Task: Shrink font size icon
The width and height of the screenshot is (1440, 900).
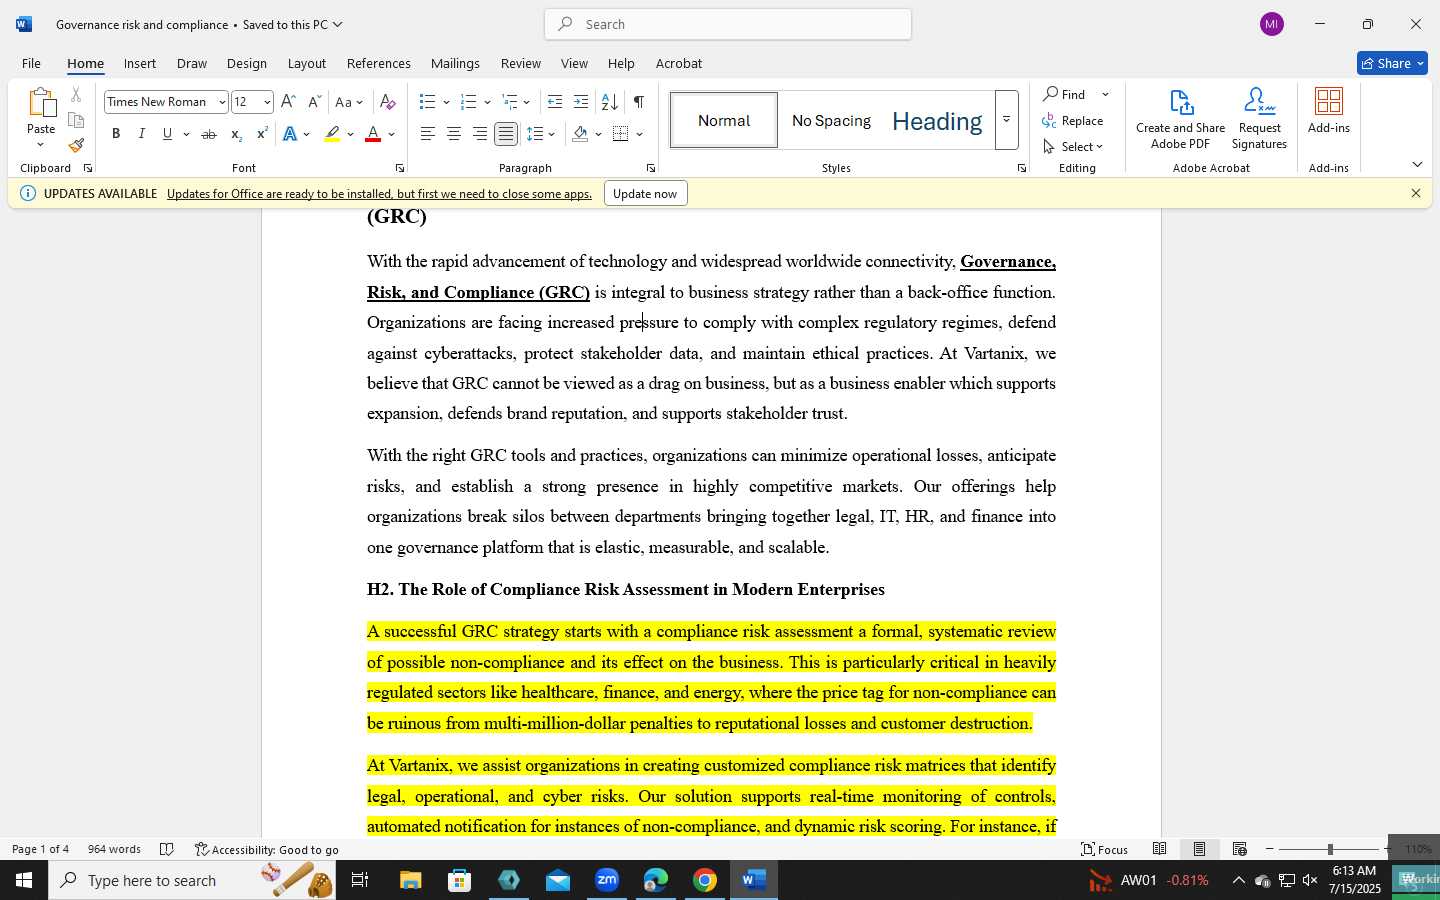Action: 314,102
